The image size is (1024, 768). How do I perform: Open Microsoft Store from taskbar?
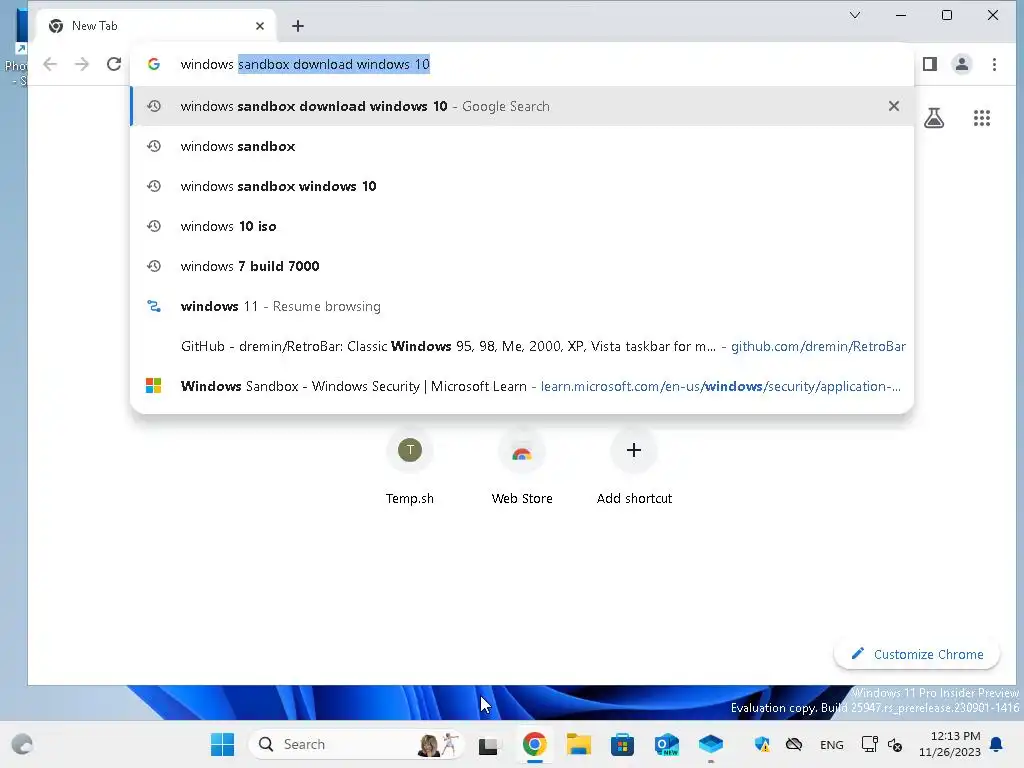[622, 744]
